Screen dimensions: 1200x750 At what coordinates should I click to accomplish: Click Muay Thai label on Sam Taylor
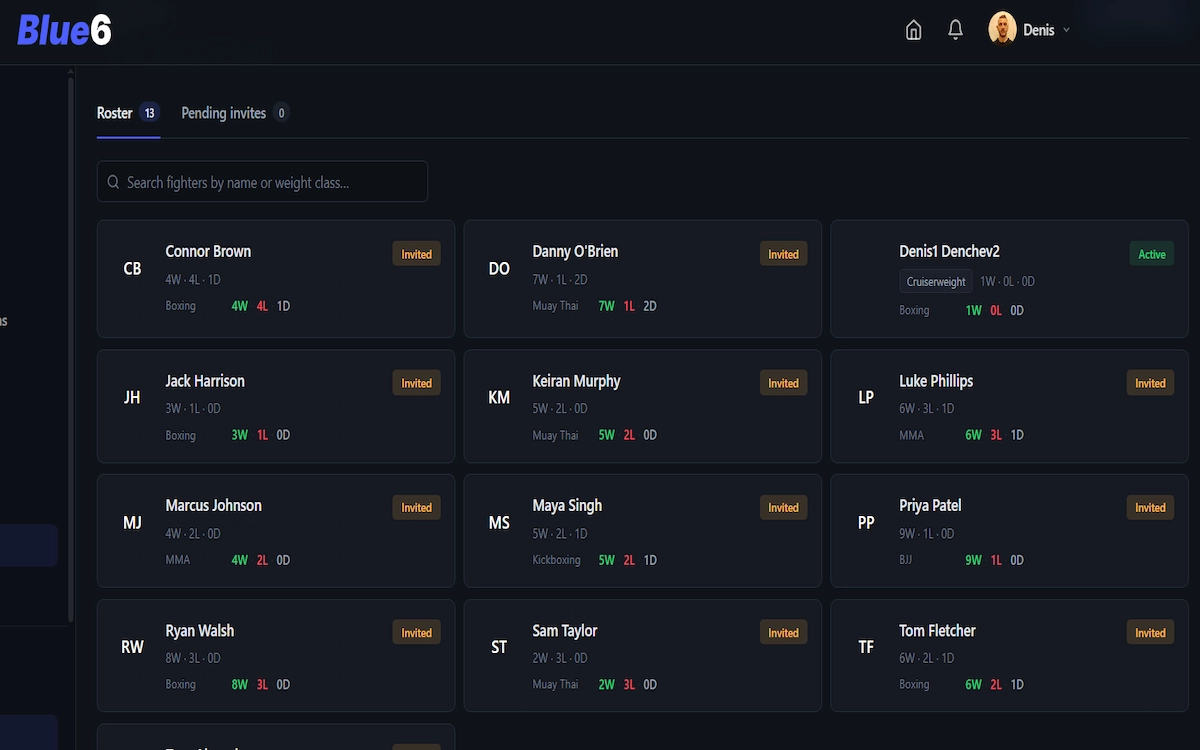pos(555,685)
